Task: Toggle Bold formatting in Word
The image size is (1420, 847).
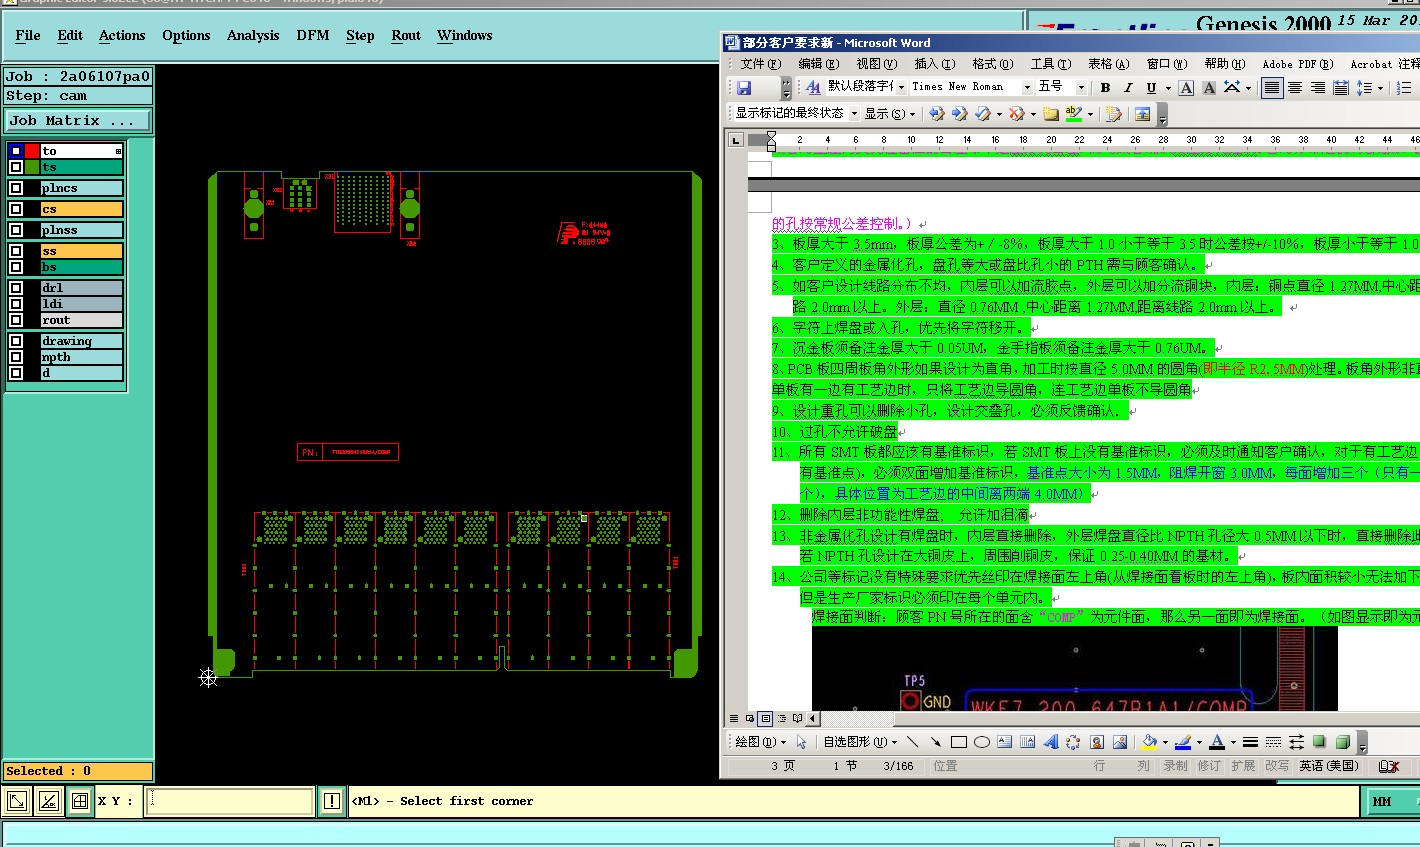Action: 1106,88
